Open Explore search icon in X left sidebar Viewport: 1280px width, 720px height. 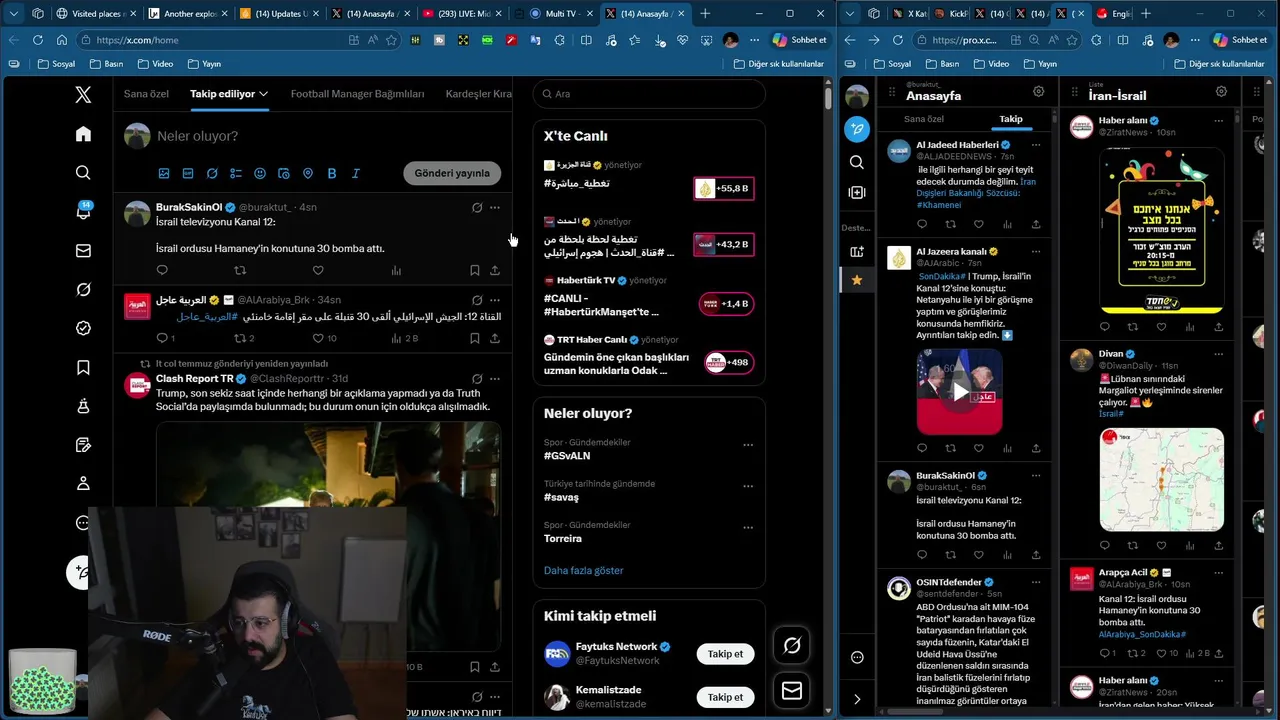point(83,173)
